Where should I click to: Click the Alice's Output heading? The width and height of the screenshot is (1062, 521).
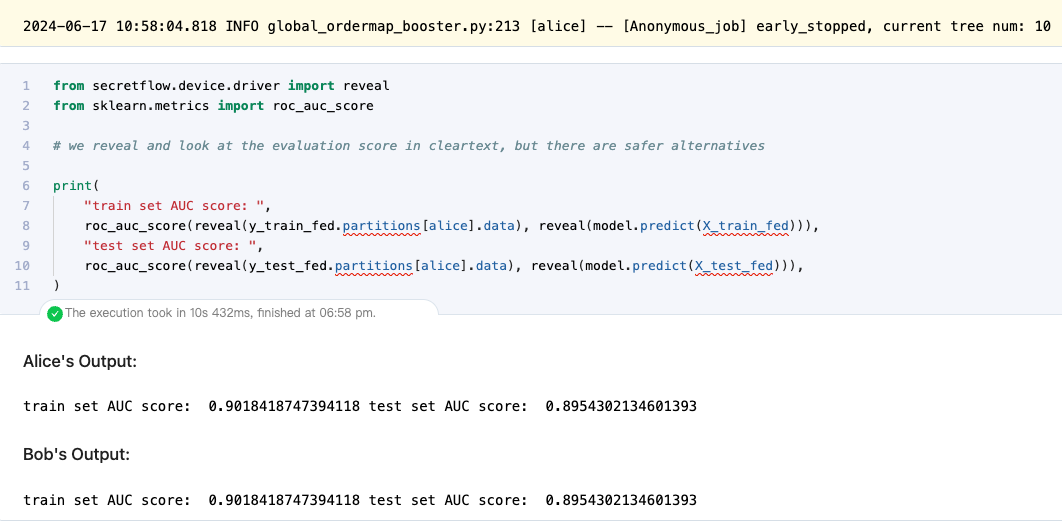click(x=80, y=362)
